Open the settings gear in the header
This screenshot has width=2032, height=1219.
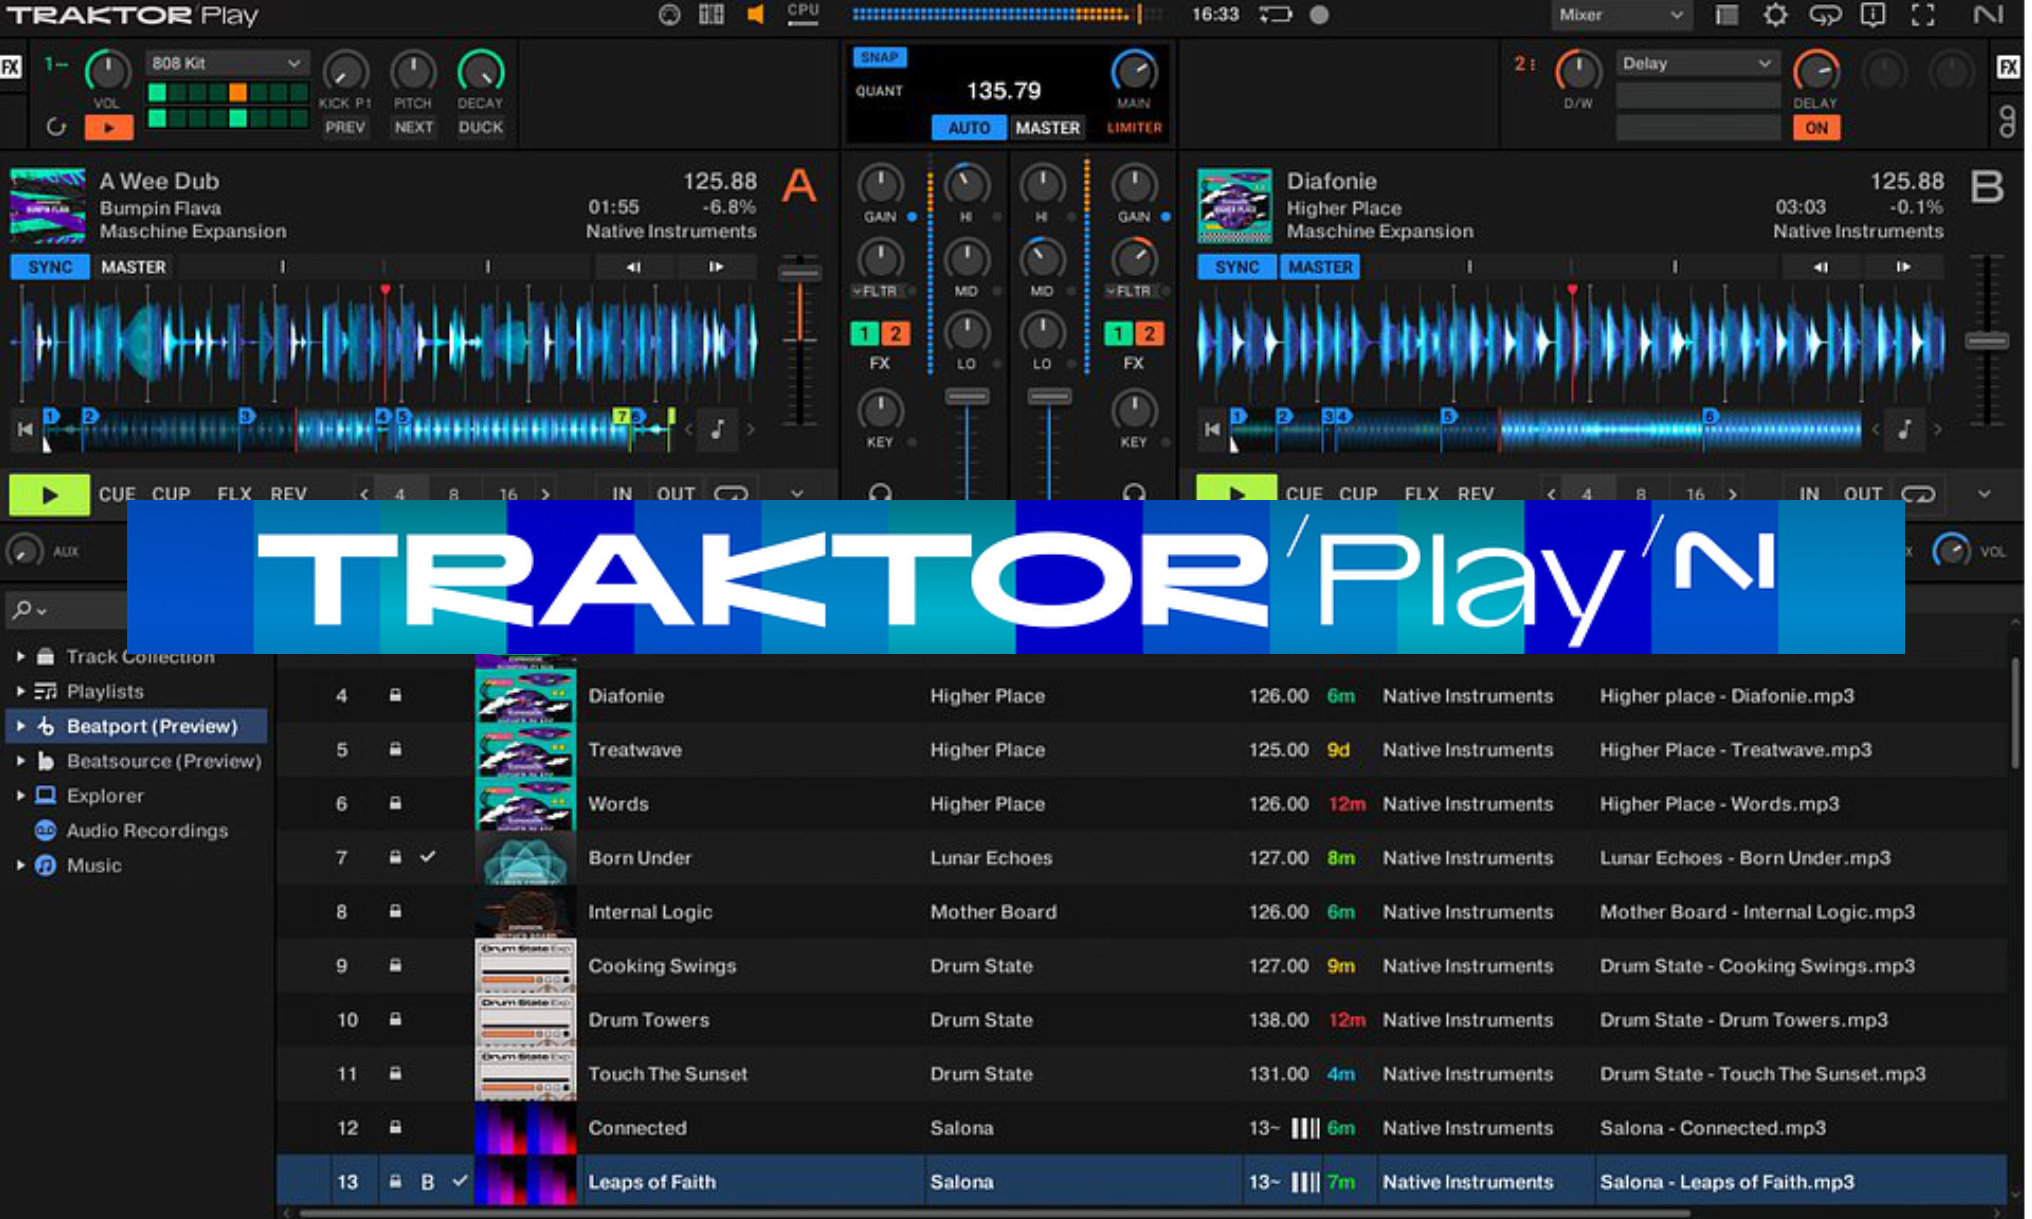tap(1775, 15)
